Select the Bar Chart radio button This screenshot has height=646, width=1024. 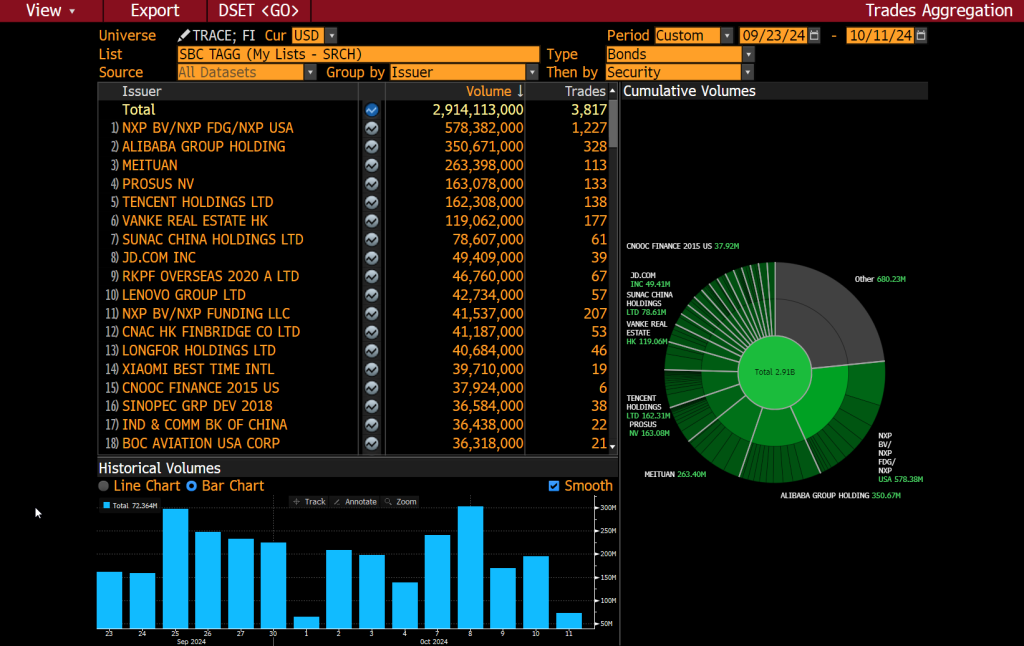pyautogui.click(x=191, y=486)
